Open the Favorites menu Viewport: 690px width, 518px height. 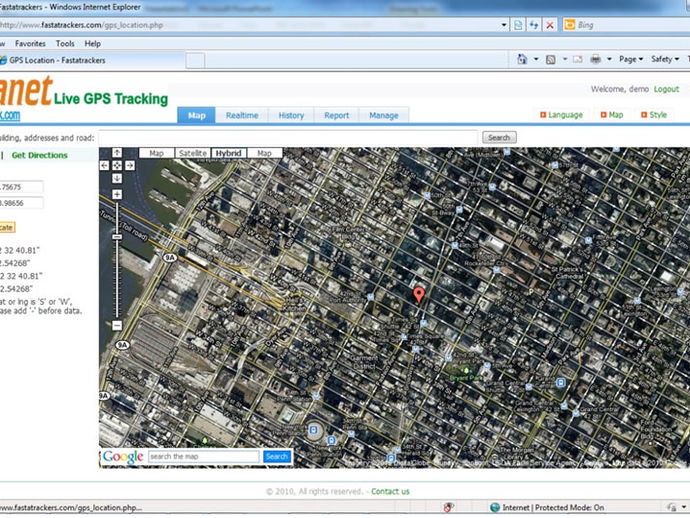click(x=30, y=44)
